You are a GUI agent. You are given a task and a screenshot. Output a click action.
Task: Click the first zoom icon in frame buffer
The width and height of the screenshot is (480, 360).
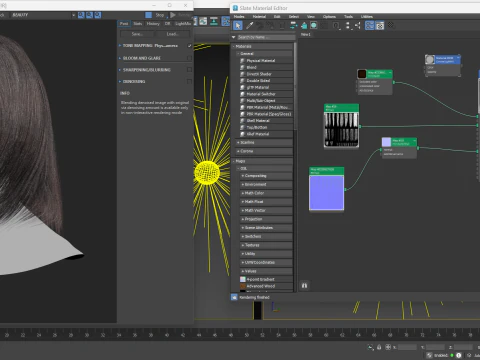pos(81,15)
